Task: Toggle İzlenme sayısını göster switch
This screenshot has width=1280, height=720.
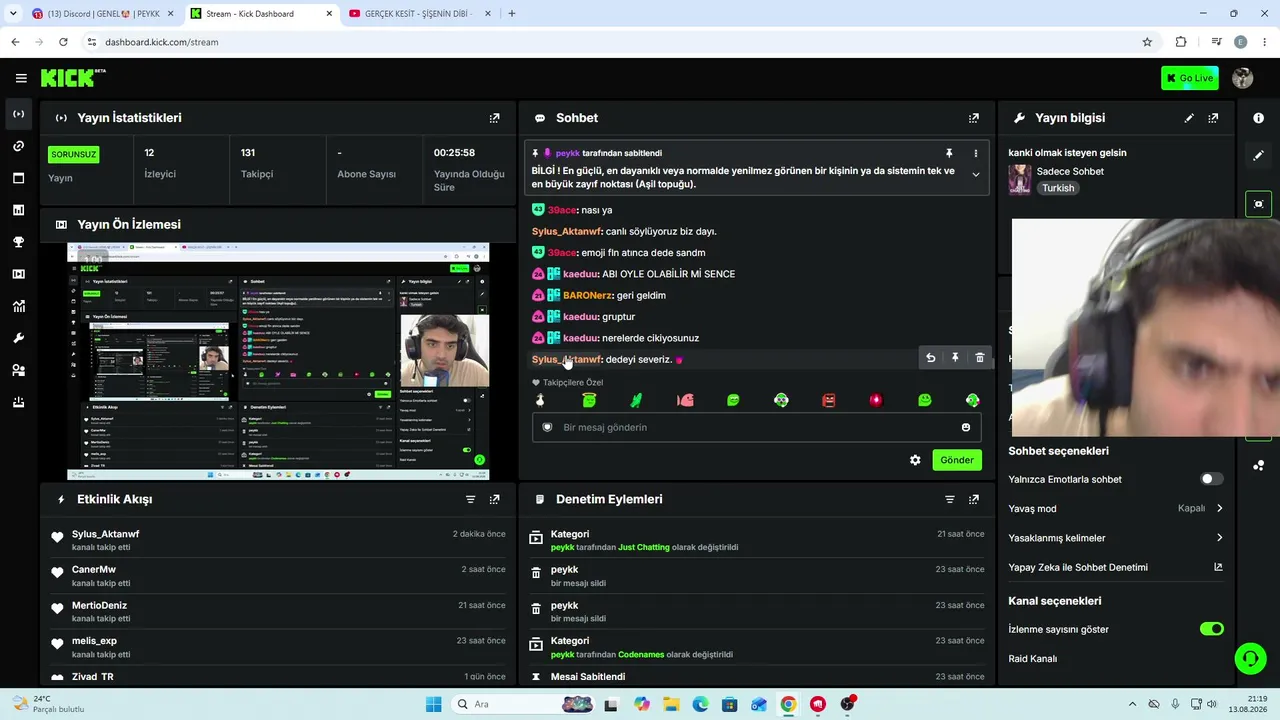Action: point(1211,629)
